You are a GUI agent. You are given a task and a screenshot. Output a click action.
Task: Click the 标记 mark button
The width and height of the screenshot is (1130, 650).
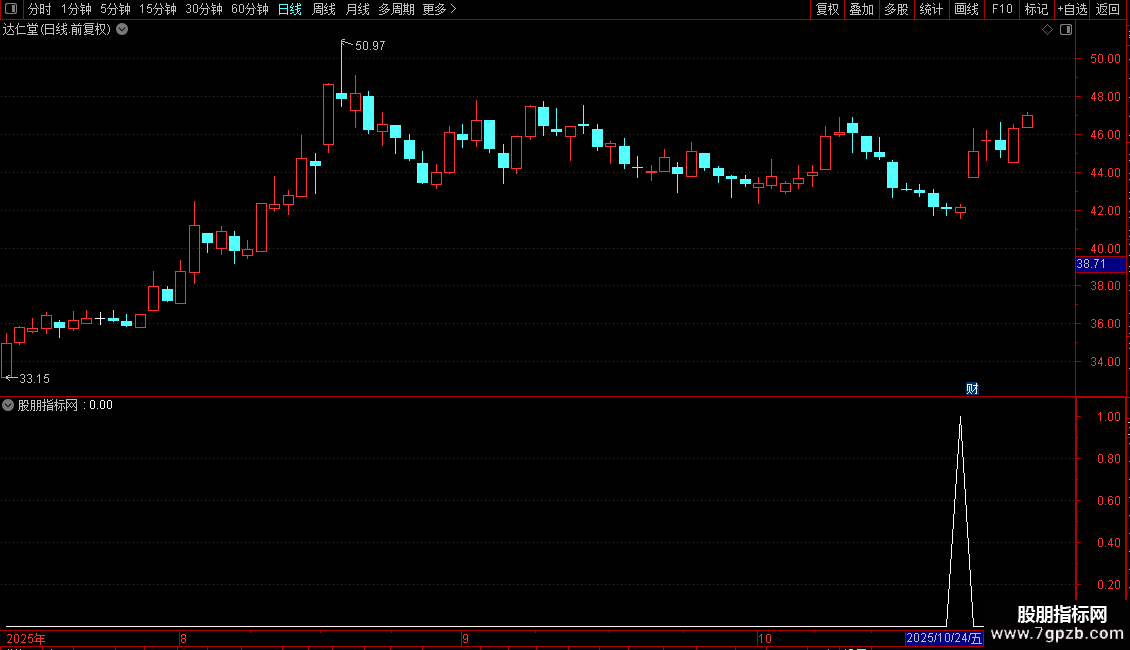pos(1036,9)
